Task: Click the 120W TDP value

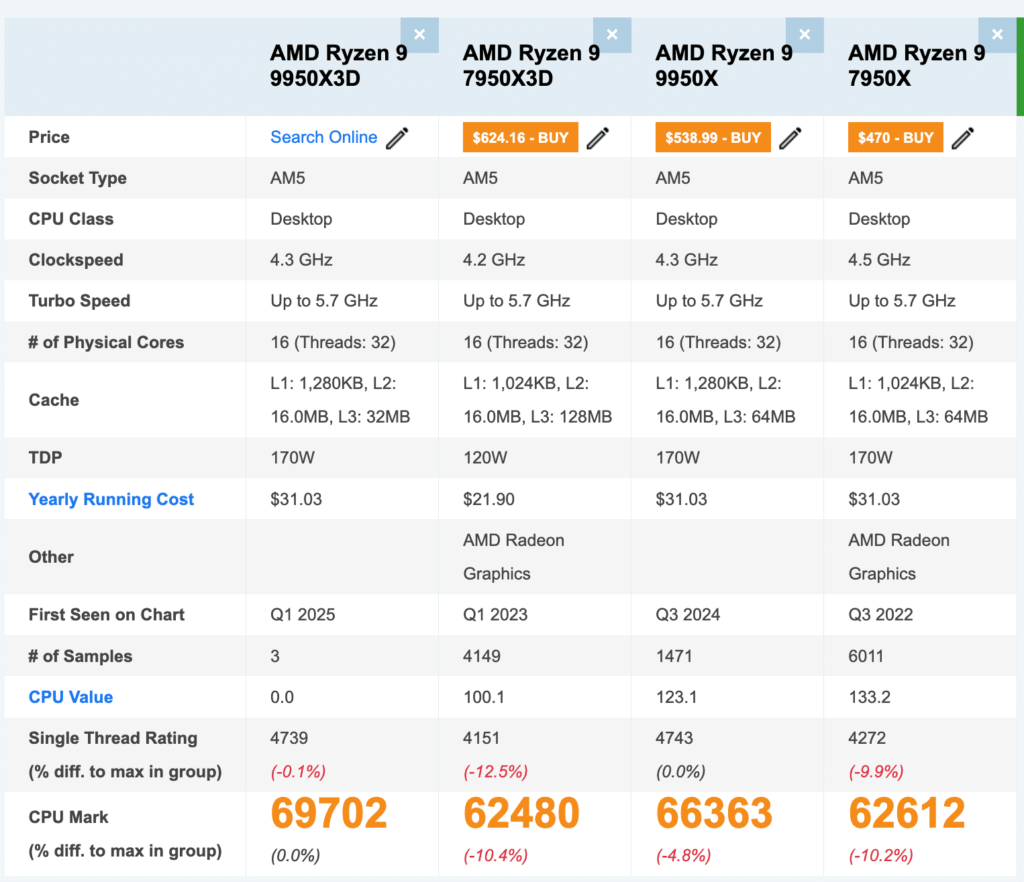Action: 485,457
